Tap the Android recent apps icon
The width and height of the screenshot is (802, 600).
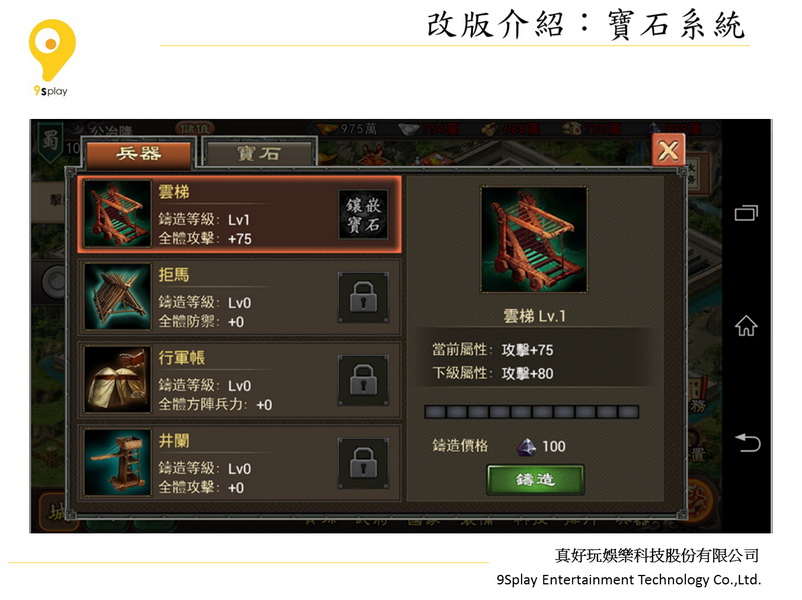[746, 213]
